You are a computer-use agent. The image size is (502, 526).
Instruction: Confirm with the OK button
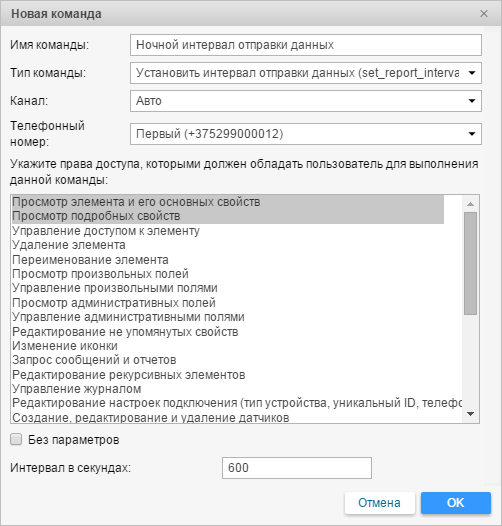[456, 503]
